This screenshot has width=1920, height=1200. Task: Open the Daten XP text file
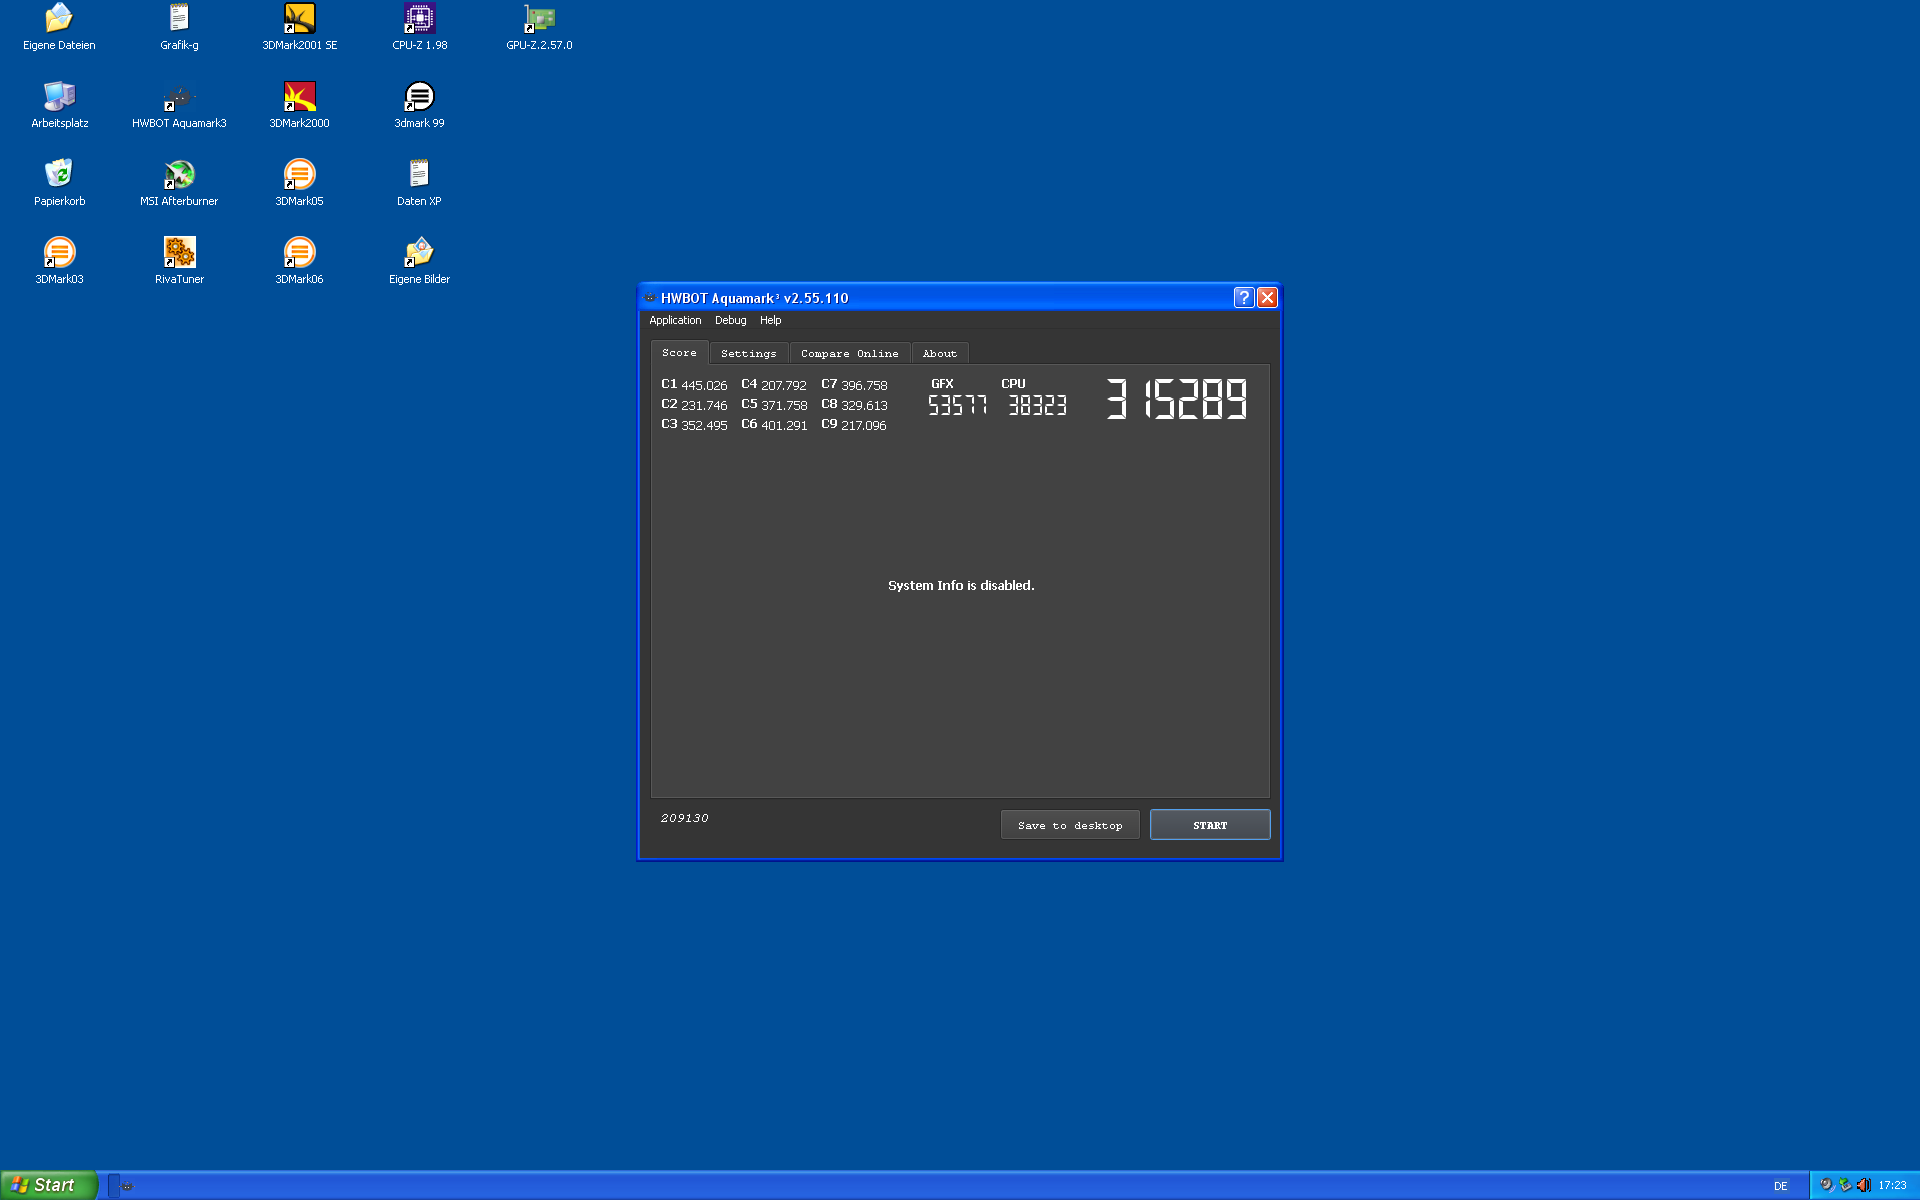click(x=419, y=183)
